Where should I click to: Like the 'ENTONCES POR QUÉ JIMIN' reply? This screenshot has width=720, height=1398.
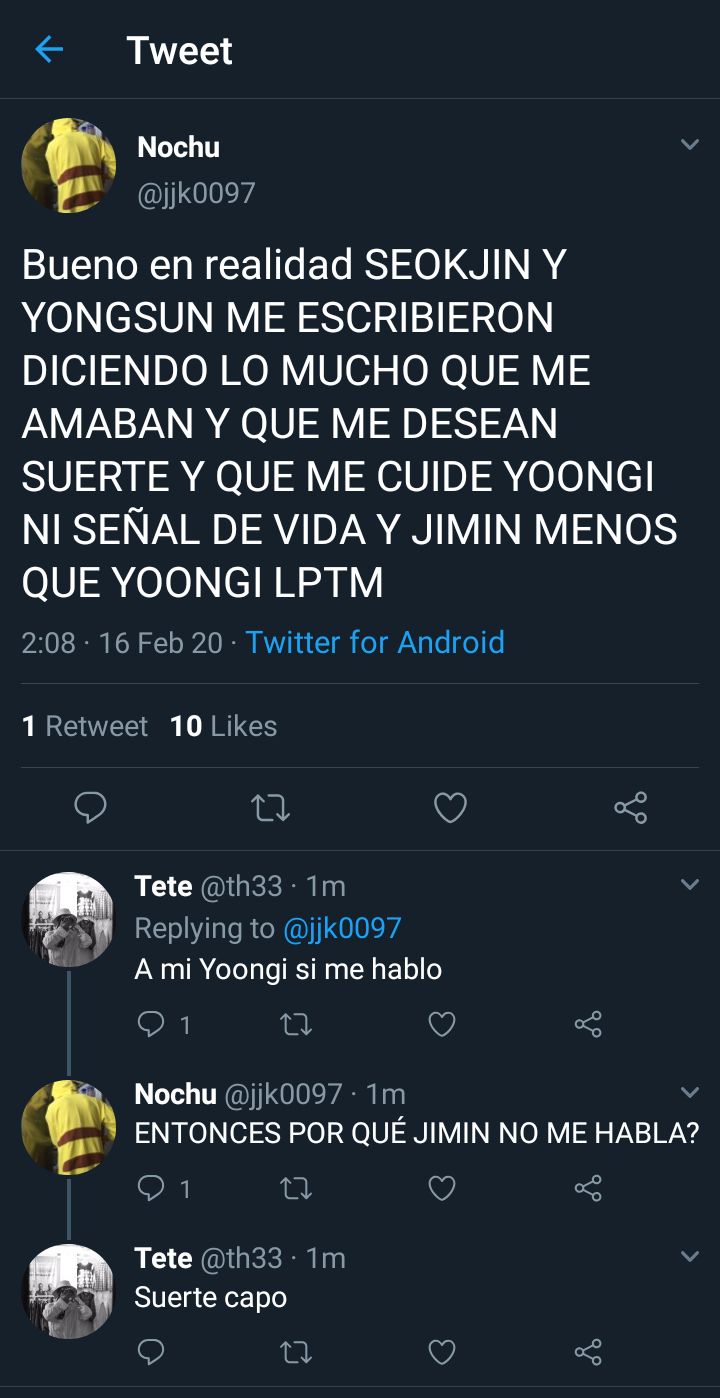(441, 1188)
